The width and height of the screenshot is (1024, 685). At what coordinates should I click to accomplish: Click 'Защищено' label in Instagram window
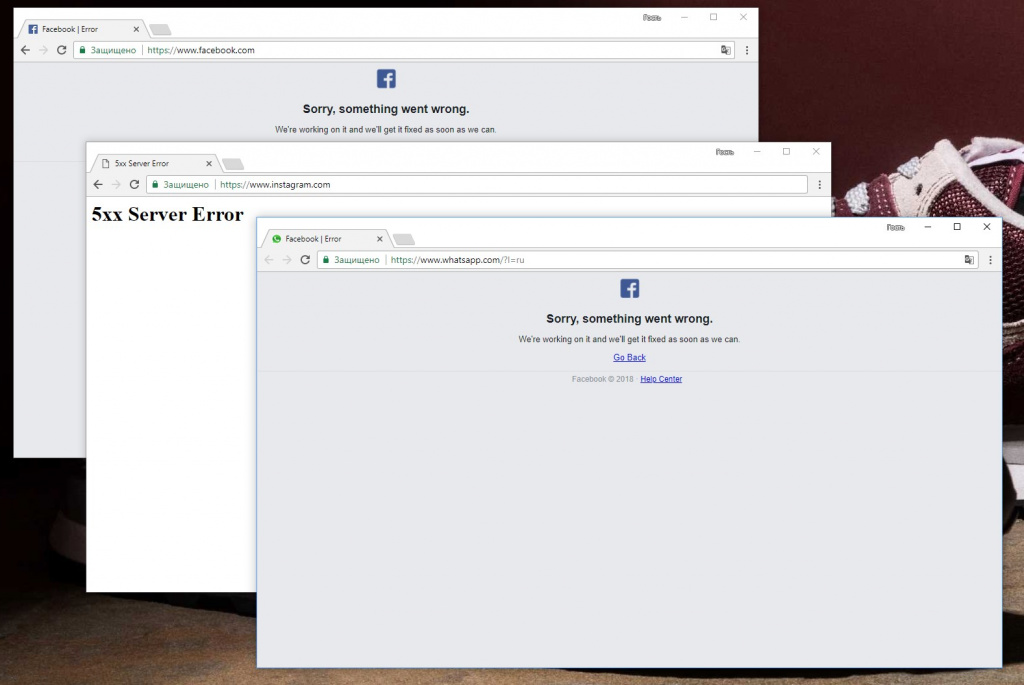tap(186, 185)
